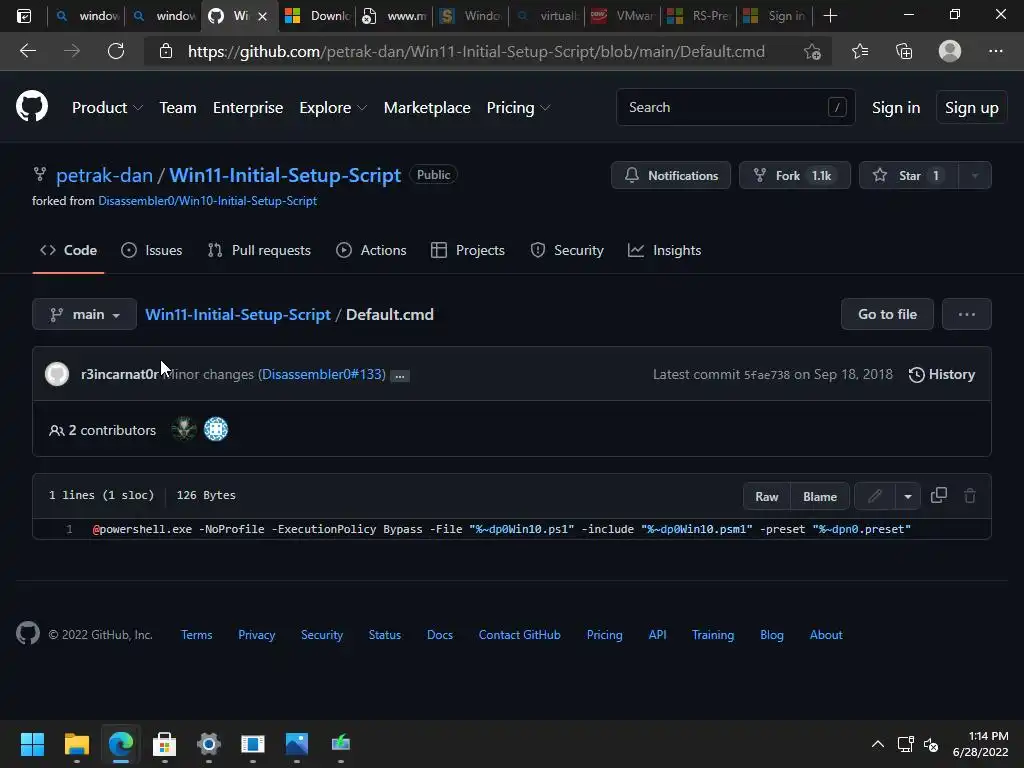Open the Disassembler0#133 link
1024x768 pixels.
pos(321,374)
